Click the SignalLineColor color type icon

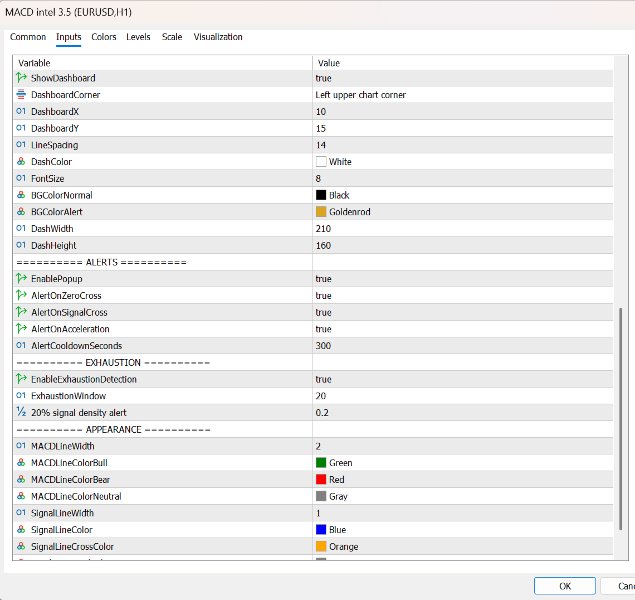click(21, 529)
